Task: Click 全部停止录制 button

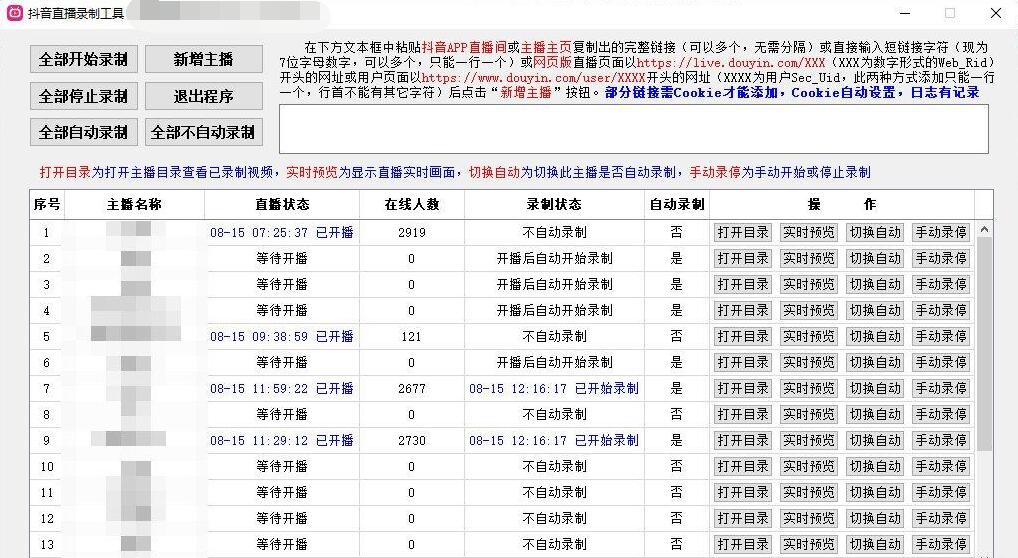Action: coord(83,96)
